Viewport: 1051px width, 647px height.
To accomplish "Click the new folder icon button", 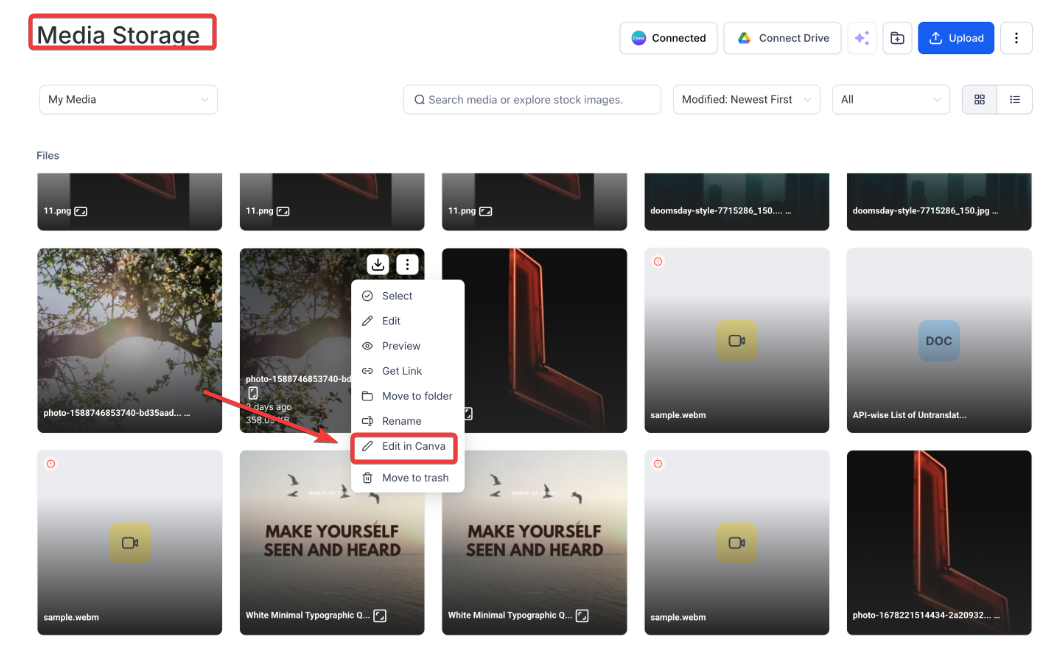I will pyautogui.click(x=897, y=38).
